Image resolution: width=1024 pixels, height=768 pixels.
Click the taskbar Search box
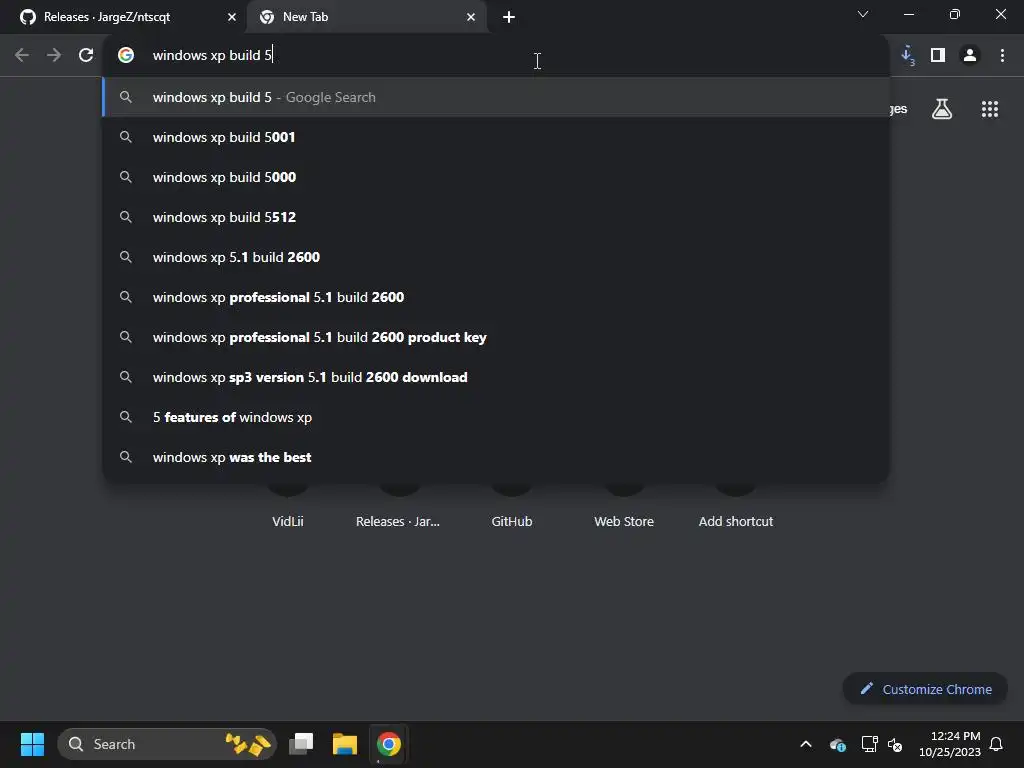pyautogui.click(x=167, y=744)
